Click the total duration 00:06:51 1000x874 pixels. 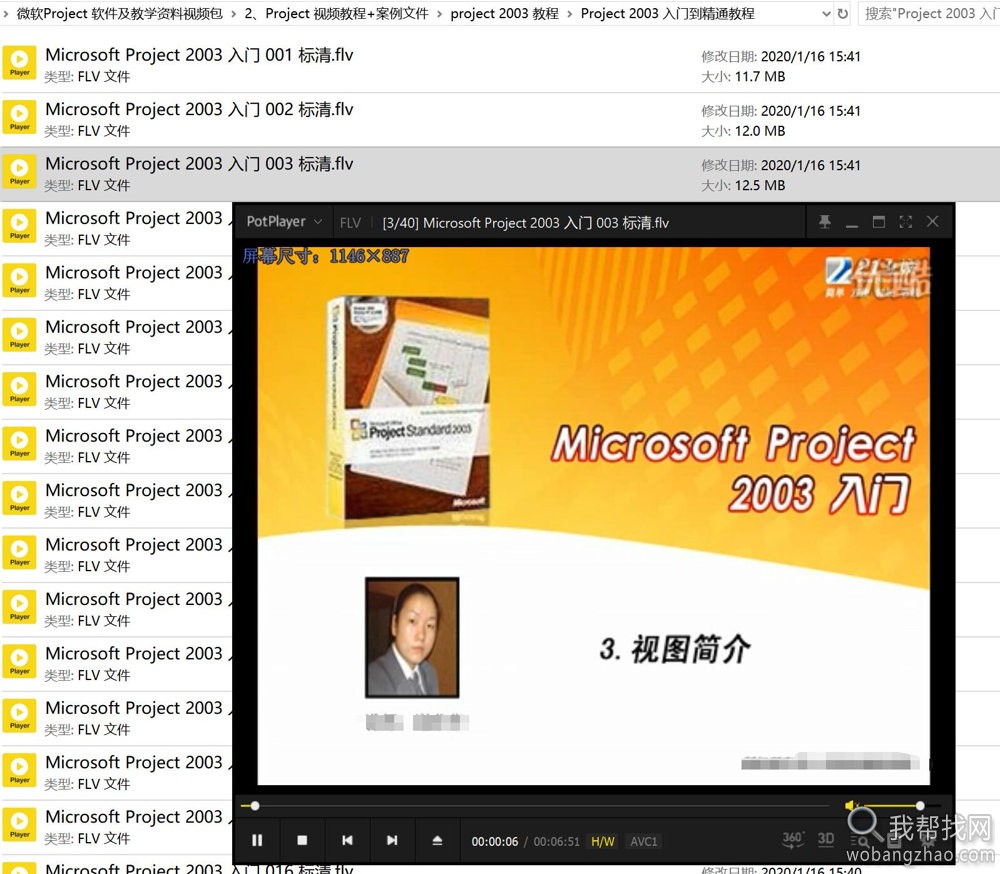click(556, 841)
